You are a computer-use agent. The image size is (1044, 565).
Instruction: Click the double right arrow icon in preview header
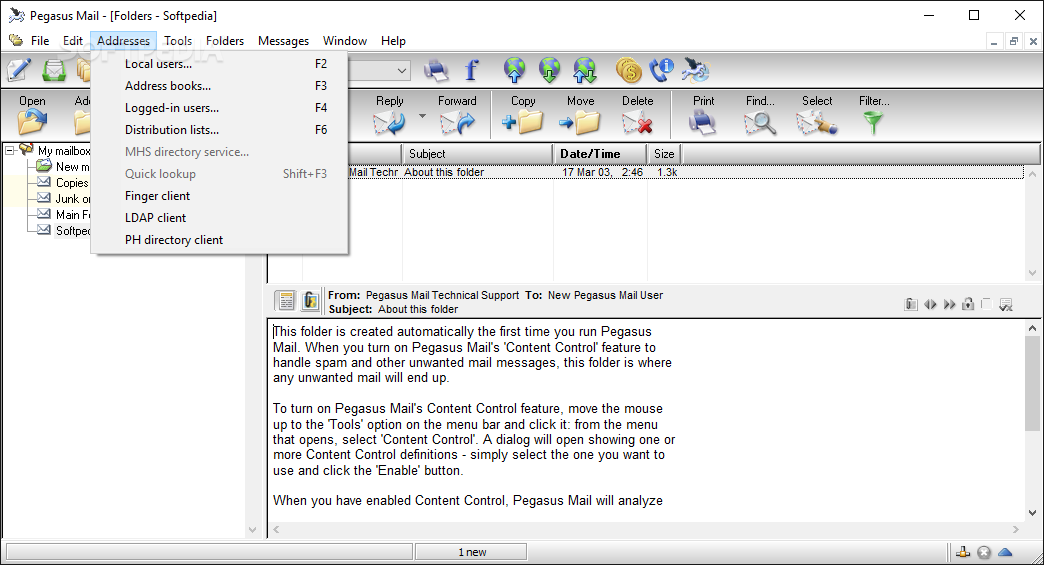pos(949,304)
